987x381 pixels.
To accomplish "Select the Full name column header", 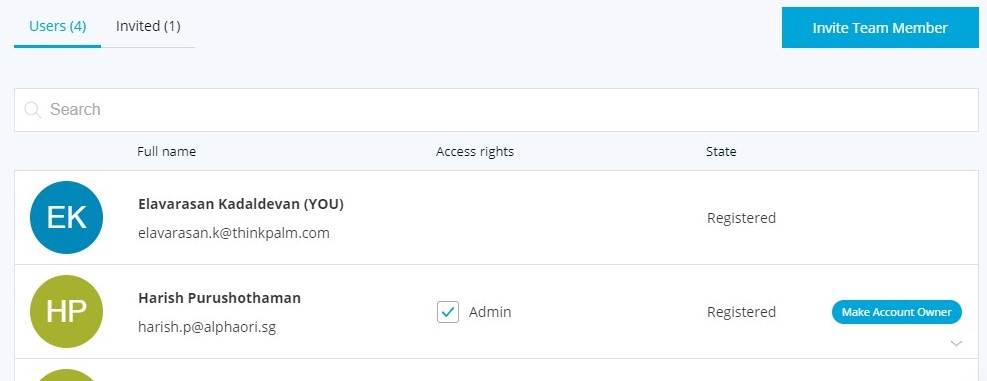I will (x=166, y=151).
